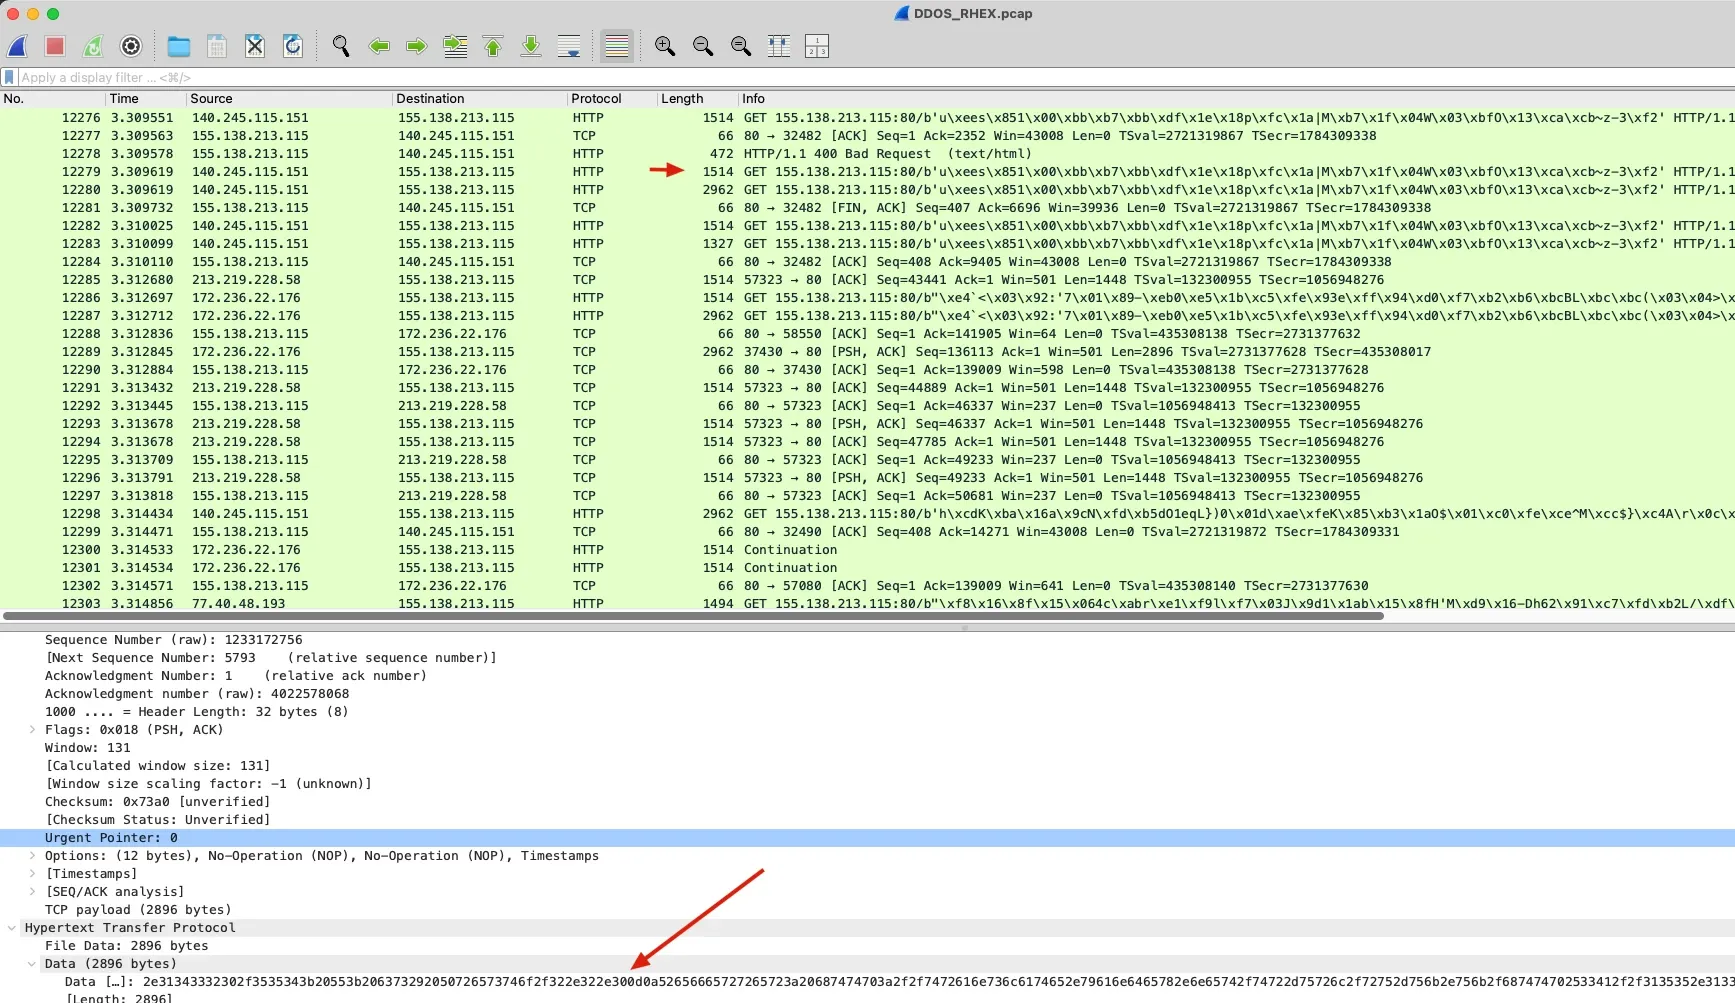The image size is (1735, 1003).
Task: Expand the [SEQ/ACK analysis] row
Action: coord(32,892)
